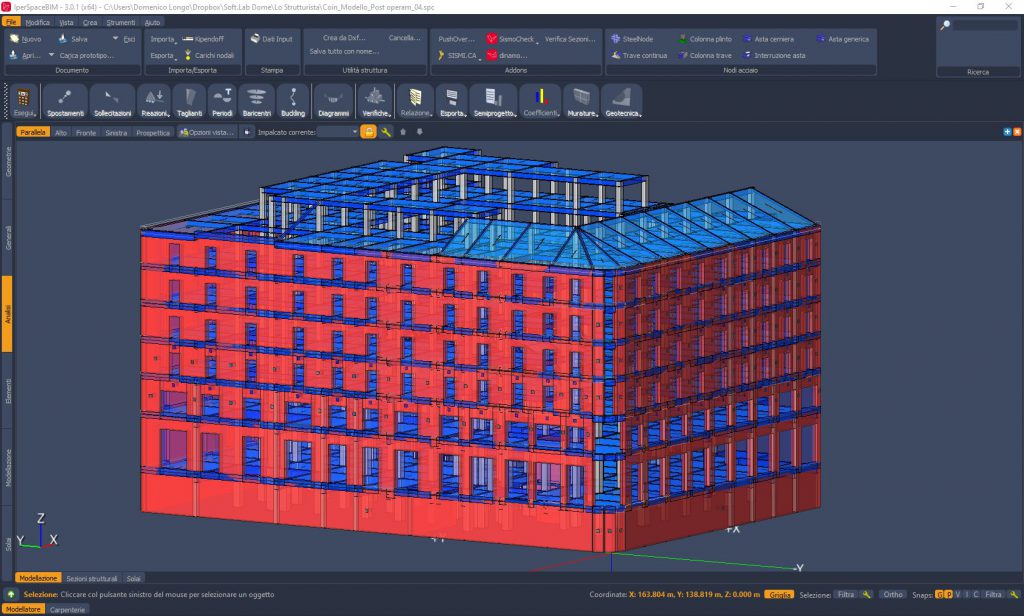
Task: Click the Prospettica view button
Action: (153, 132)
